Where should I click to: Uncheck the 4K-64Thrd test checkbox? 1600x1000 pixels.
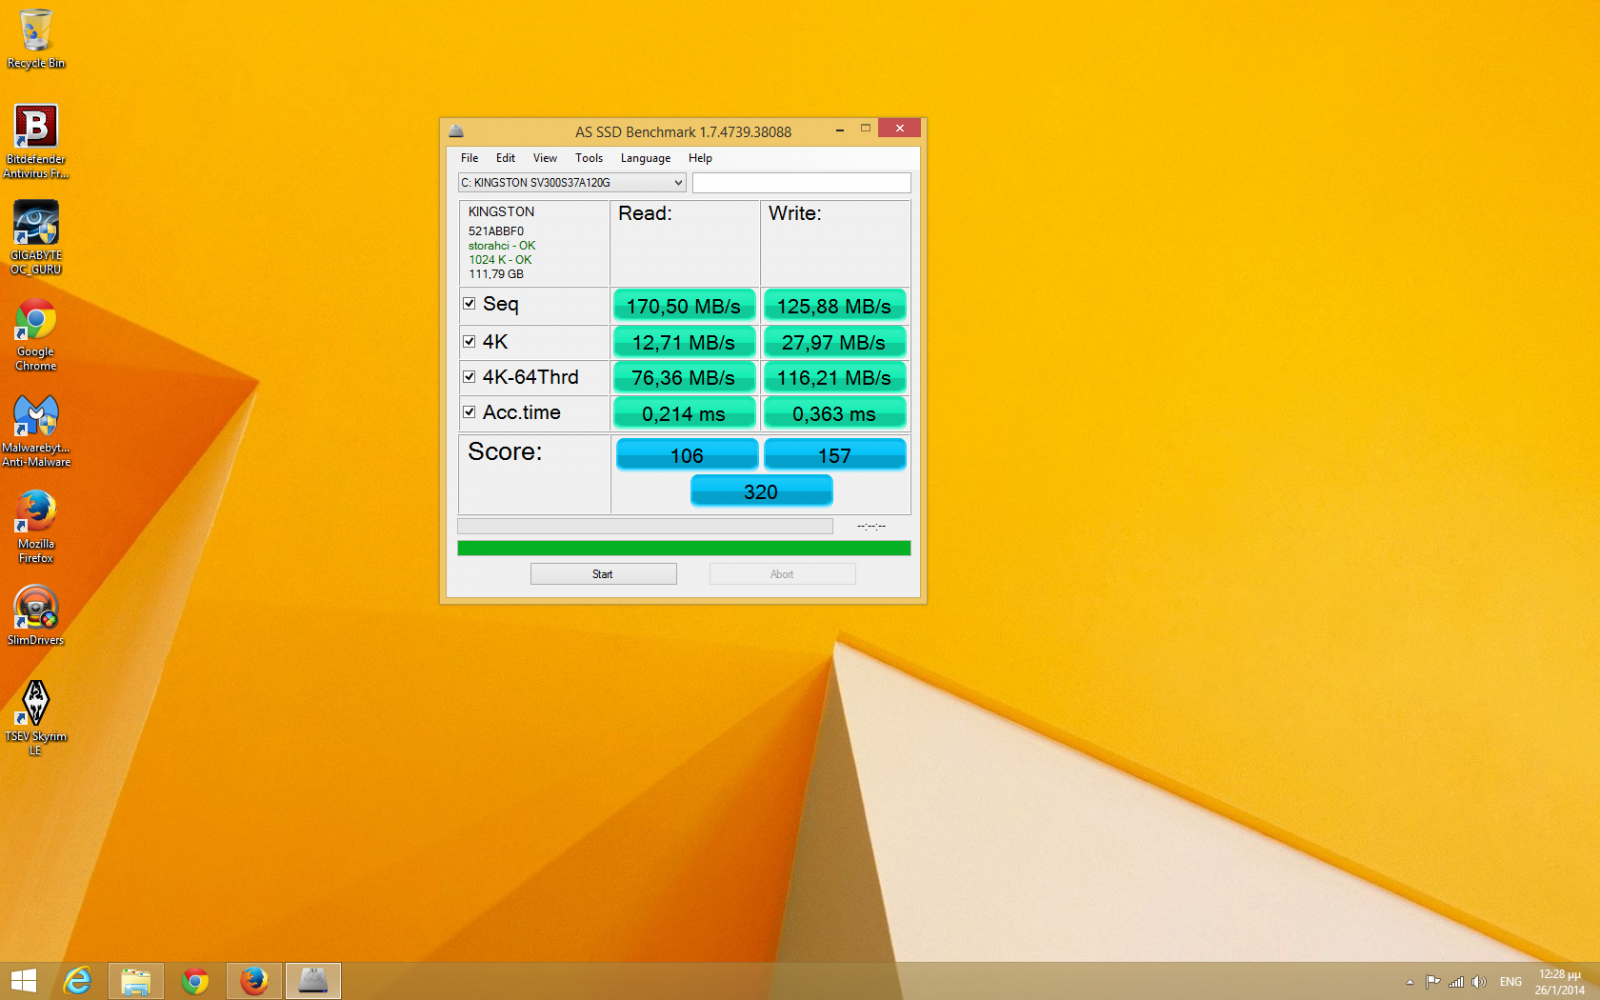[469, 377]
